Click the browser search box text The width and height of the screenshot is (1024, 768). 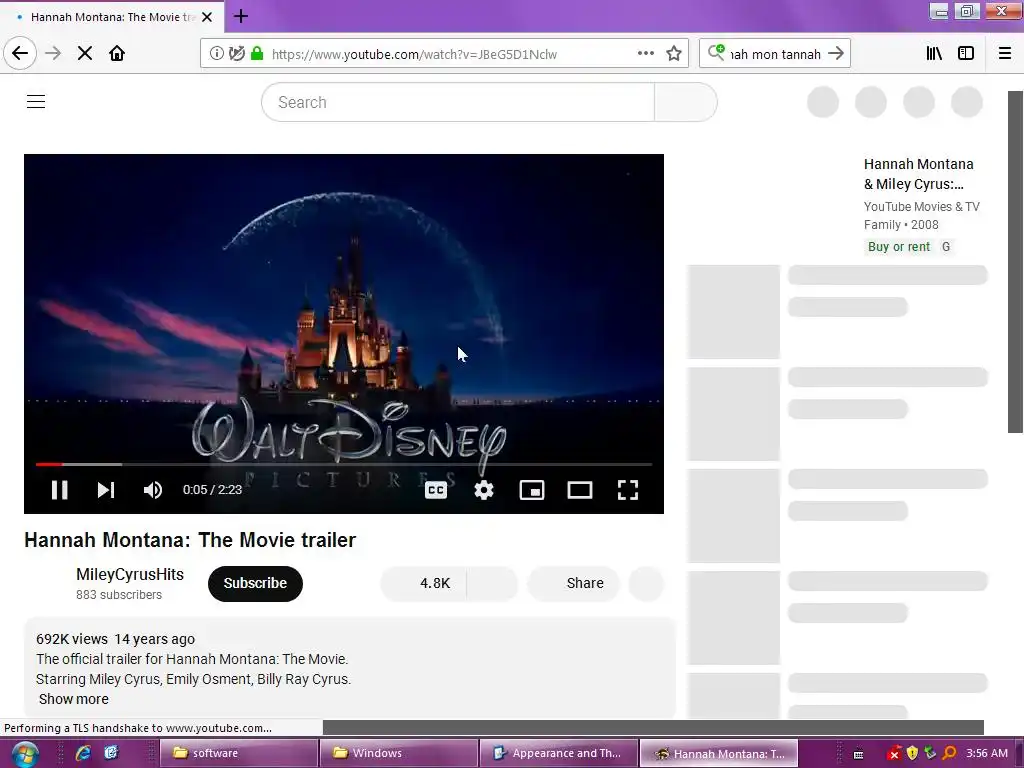point(775,54)
